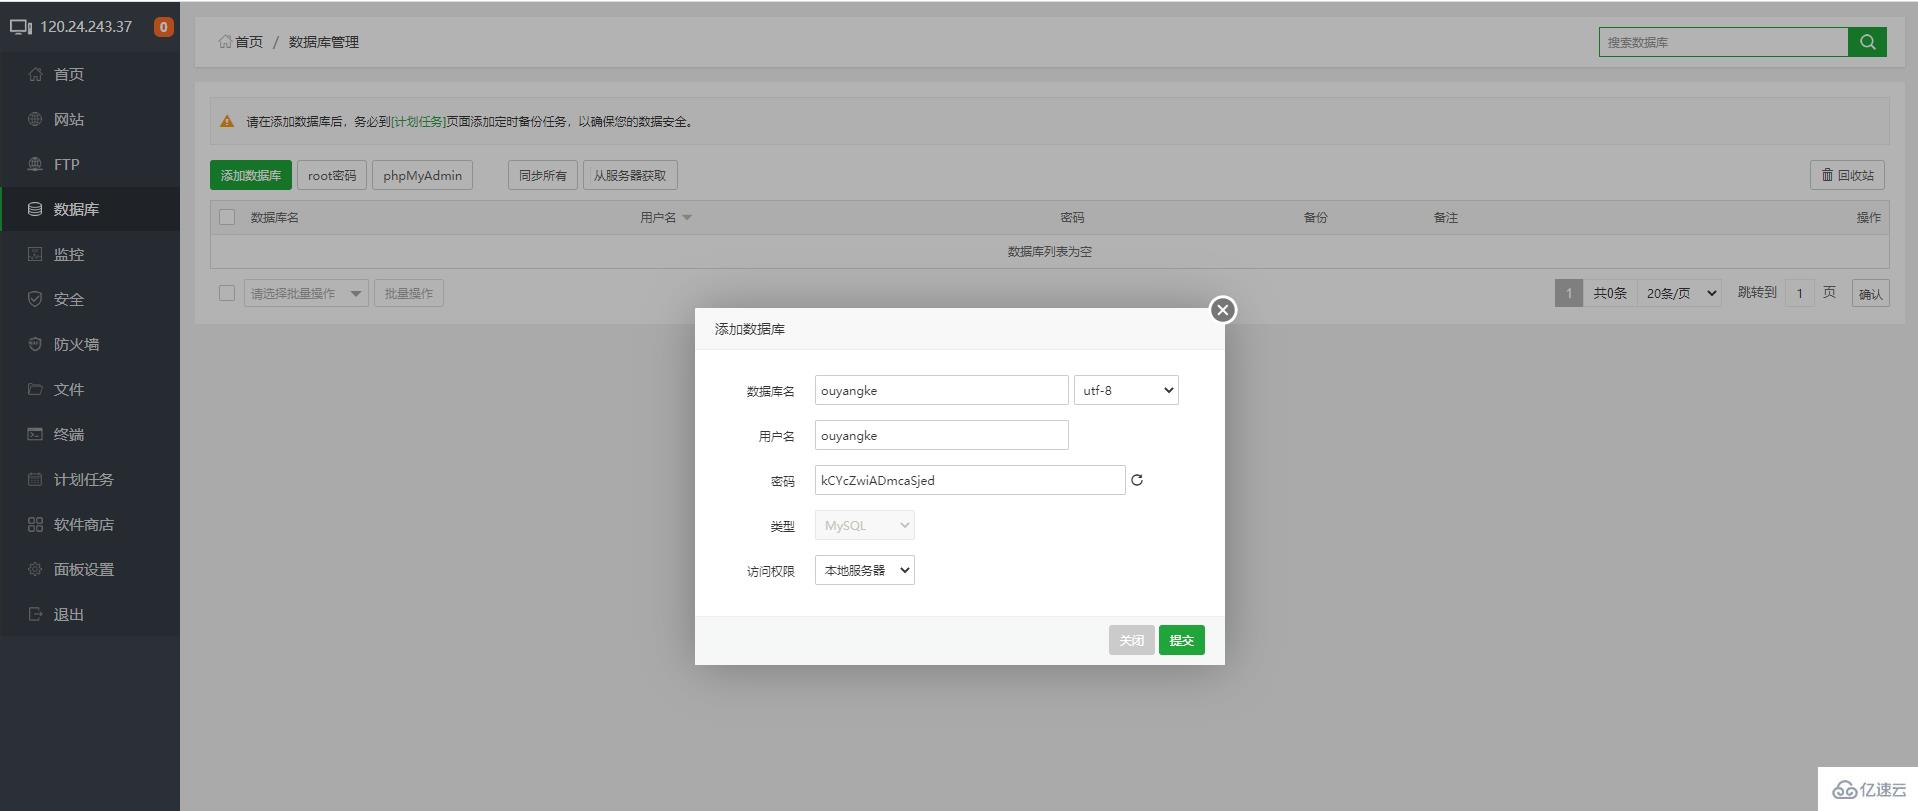The height and width of the screenshot is (811, 1918).
Task: Click the home icon in the breadcrumb
Action: [225, 42]
